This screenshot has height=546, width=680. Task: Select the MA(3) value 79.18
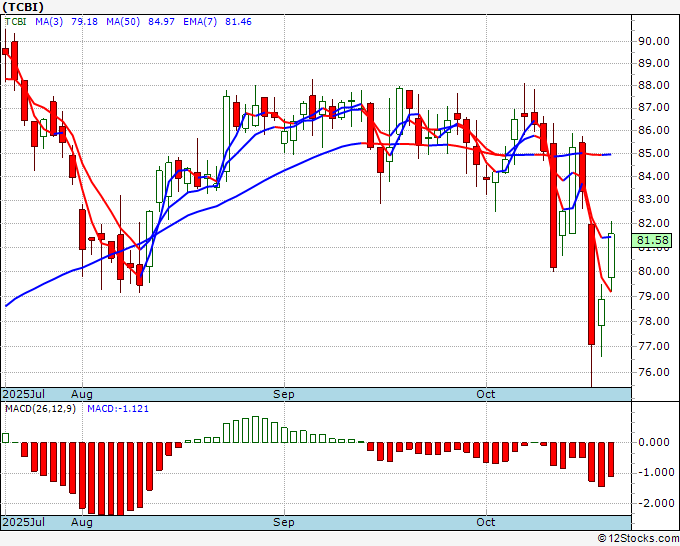pos(85,22)
